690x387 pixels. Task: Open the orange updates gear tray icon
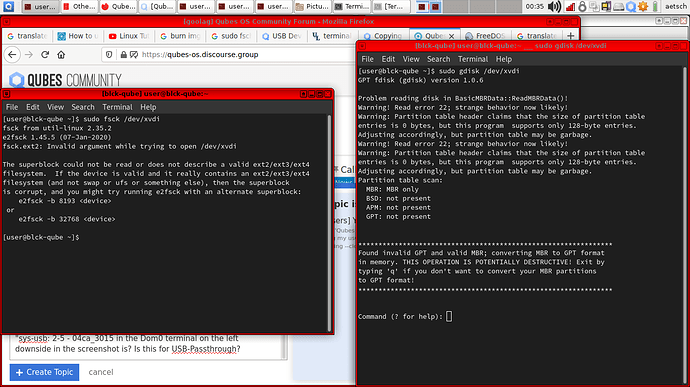click(x=643, y=6)
